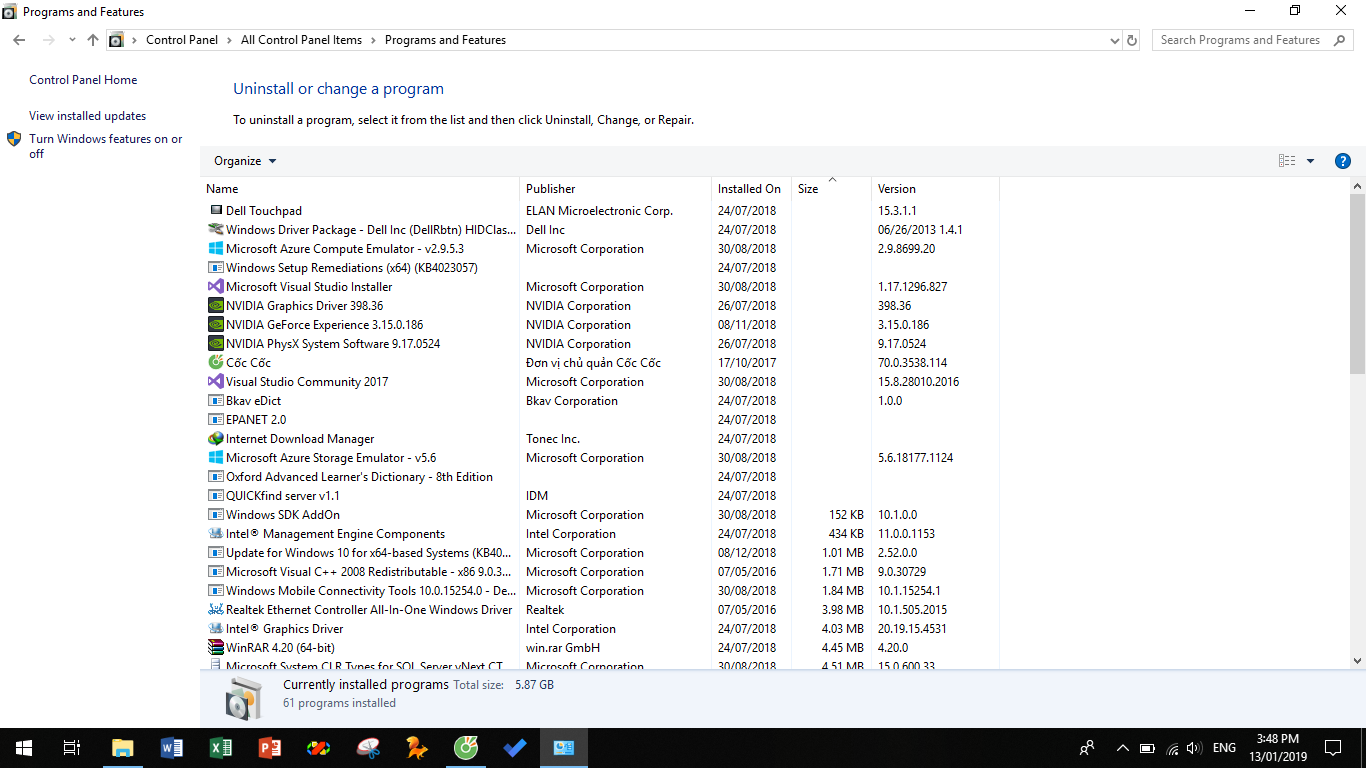Open the Organize dropdown menu
1366x768 pixels.
245,161
